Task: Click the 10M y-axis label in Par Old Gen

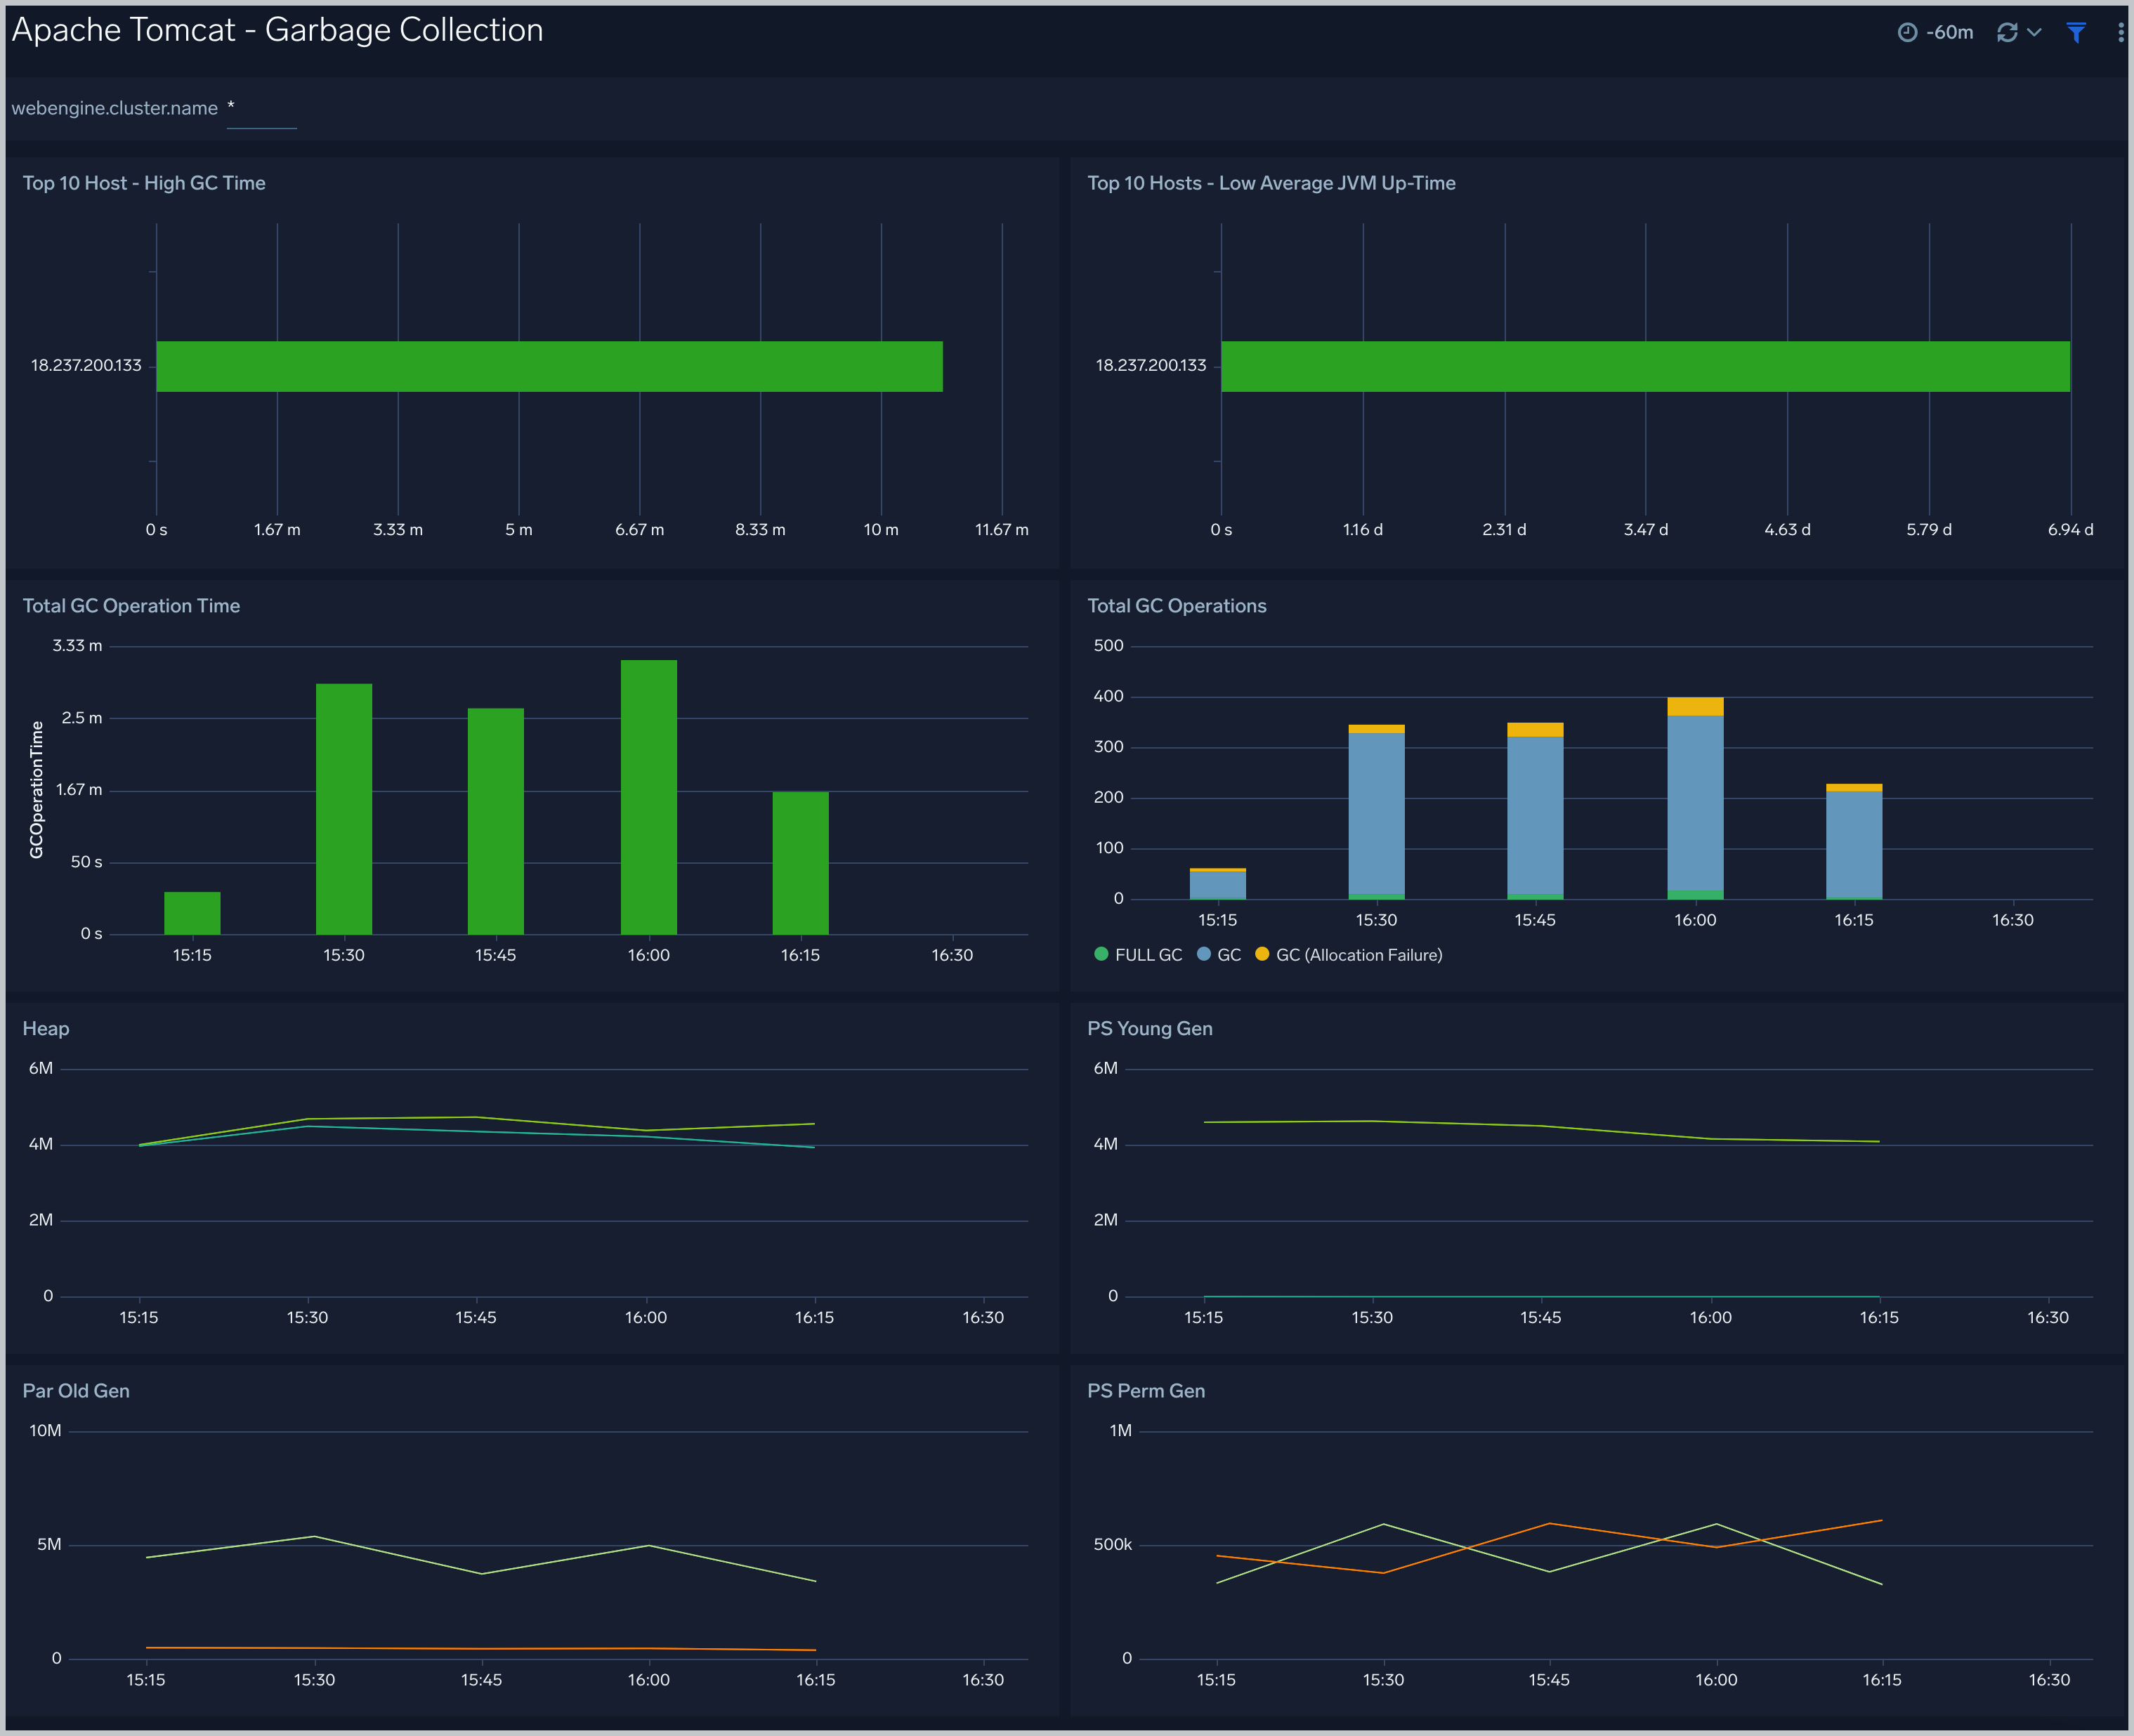Action: click(x=45, y=1431)
